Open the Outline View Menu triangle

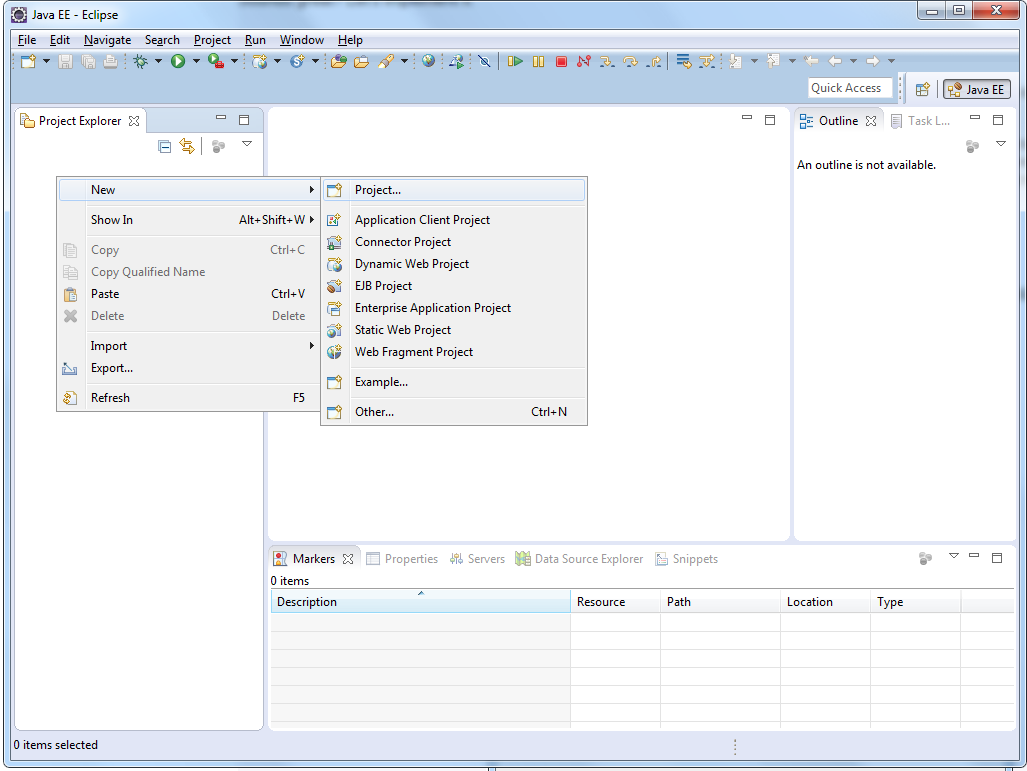click(x=1000, y=144)
